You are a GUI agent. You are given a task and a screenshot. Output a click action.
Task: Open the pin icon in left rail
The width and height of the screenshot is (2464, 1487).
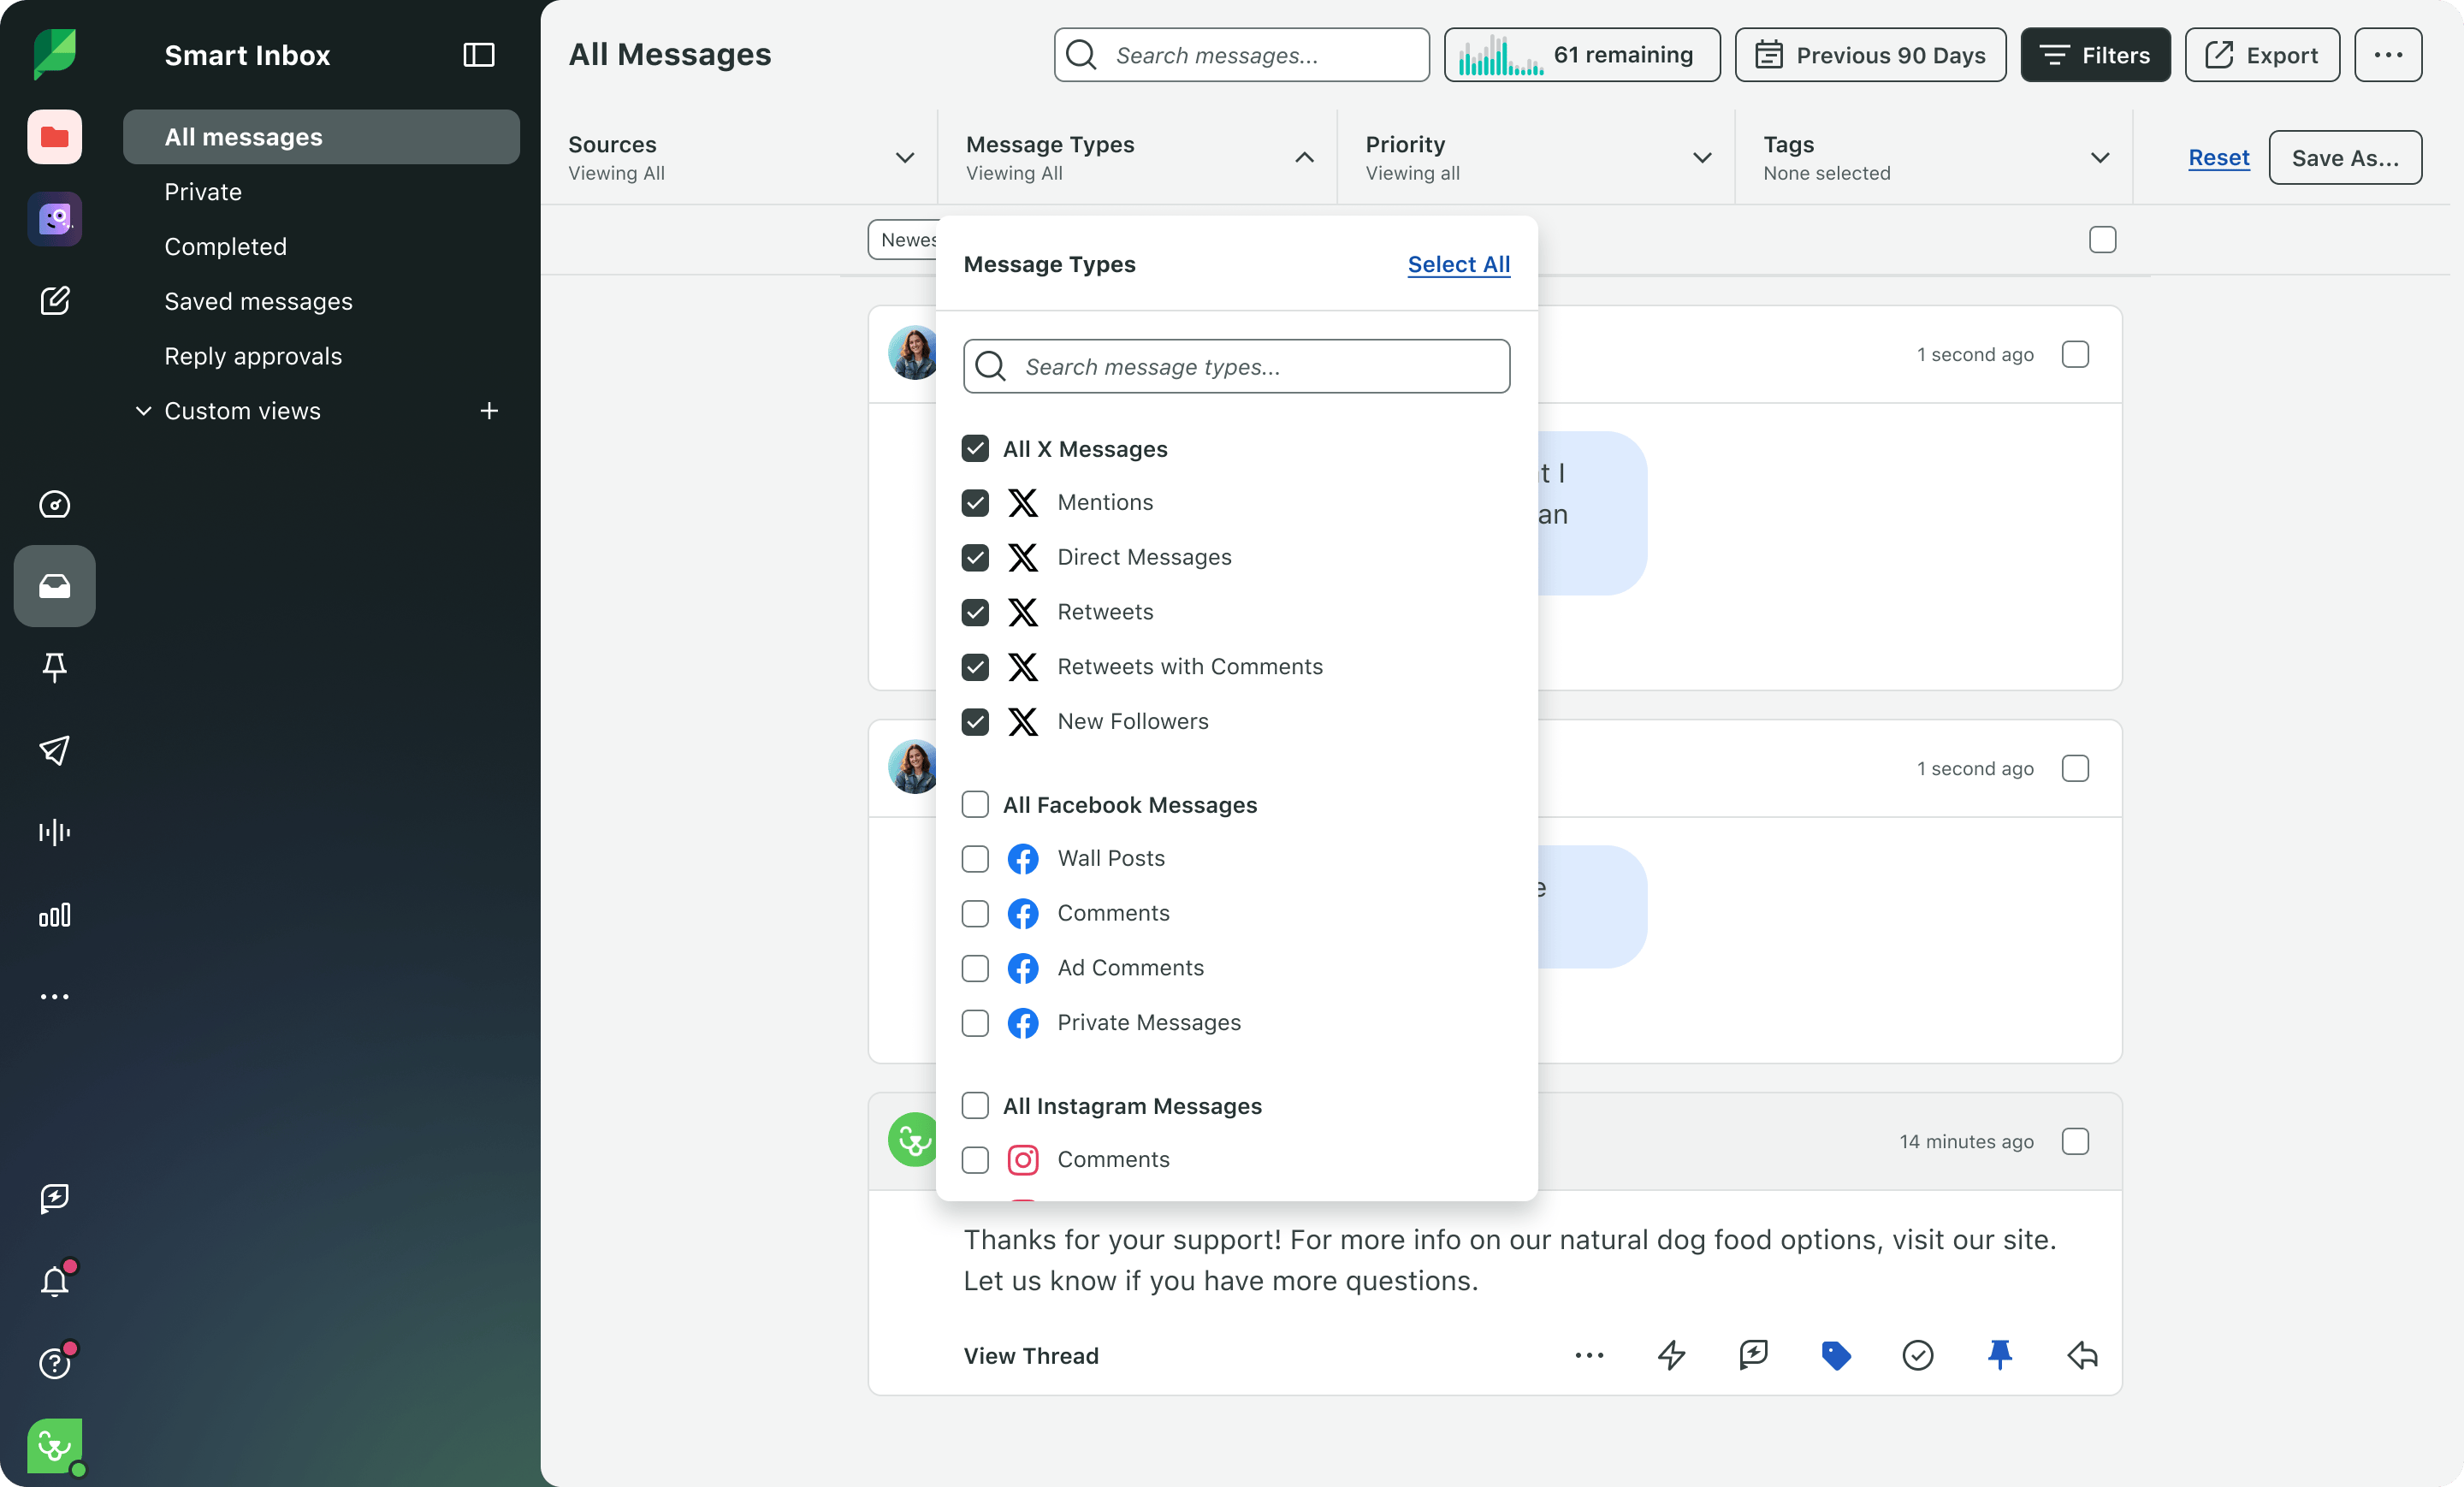(x=54, y=668)
